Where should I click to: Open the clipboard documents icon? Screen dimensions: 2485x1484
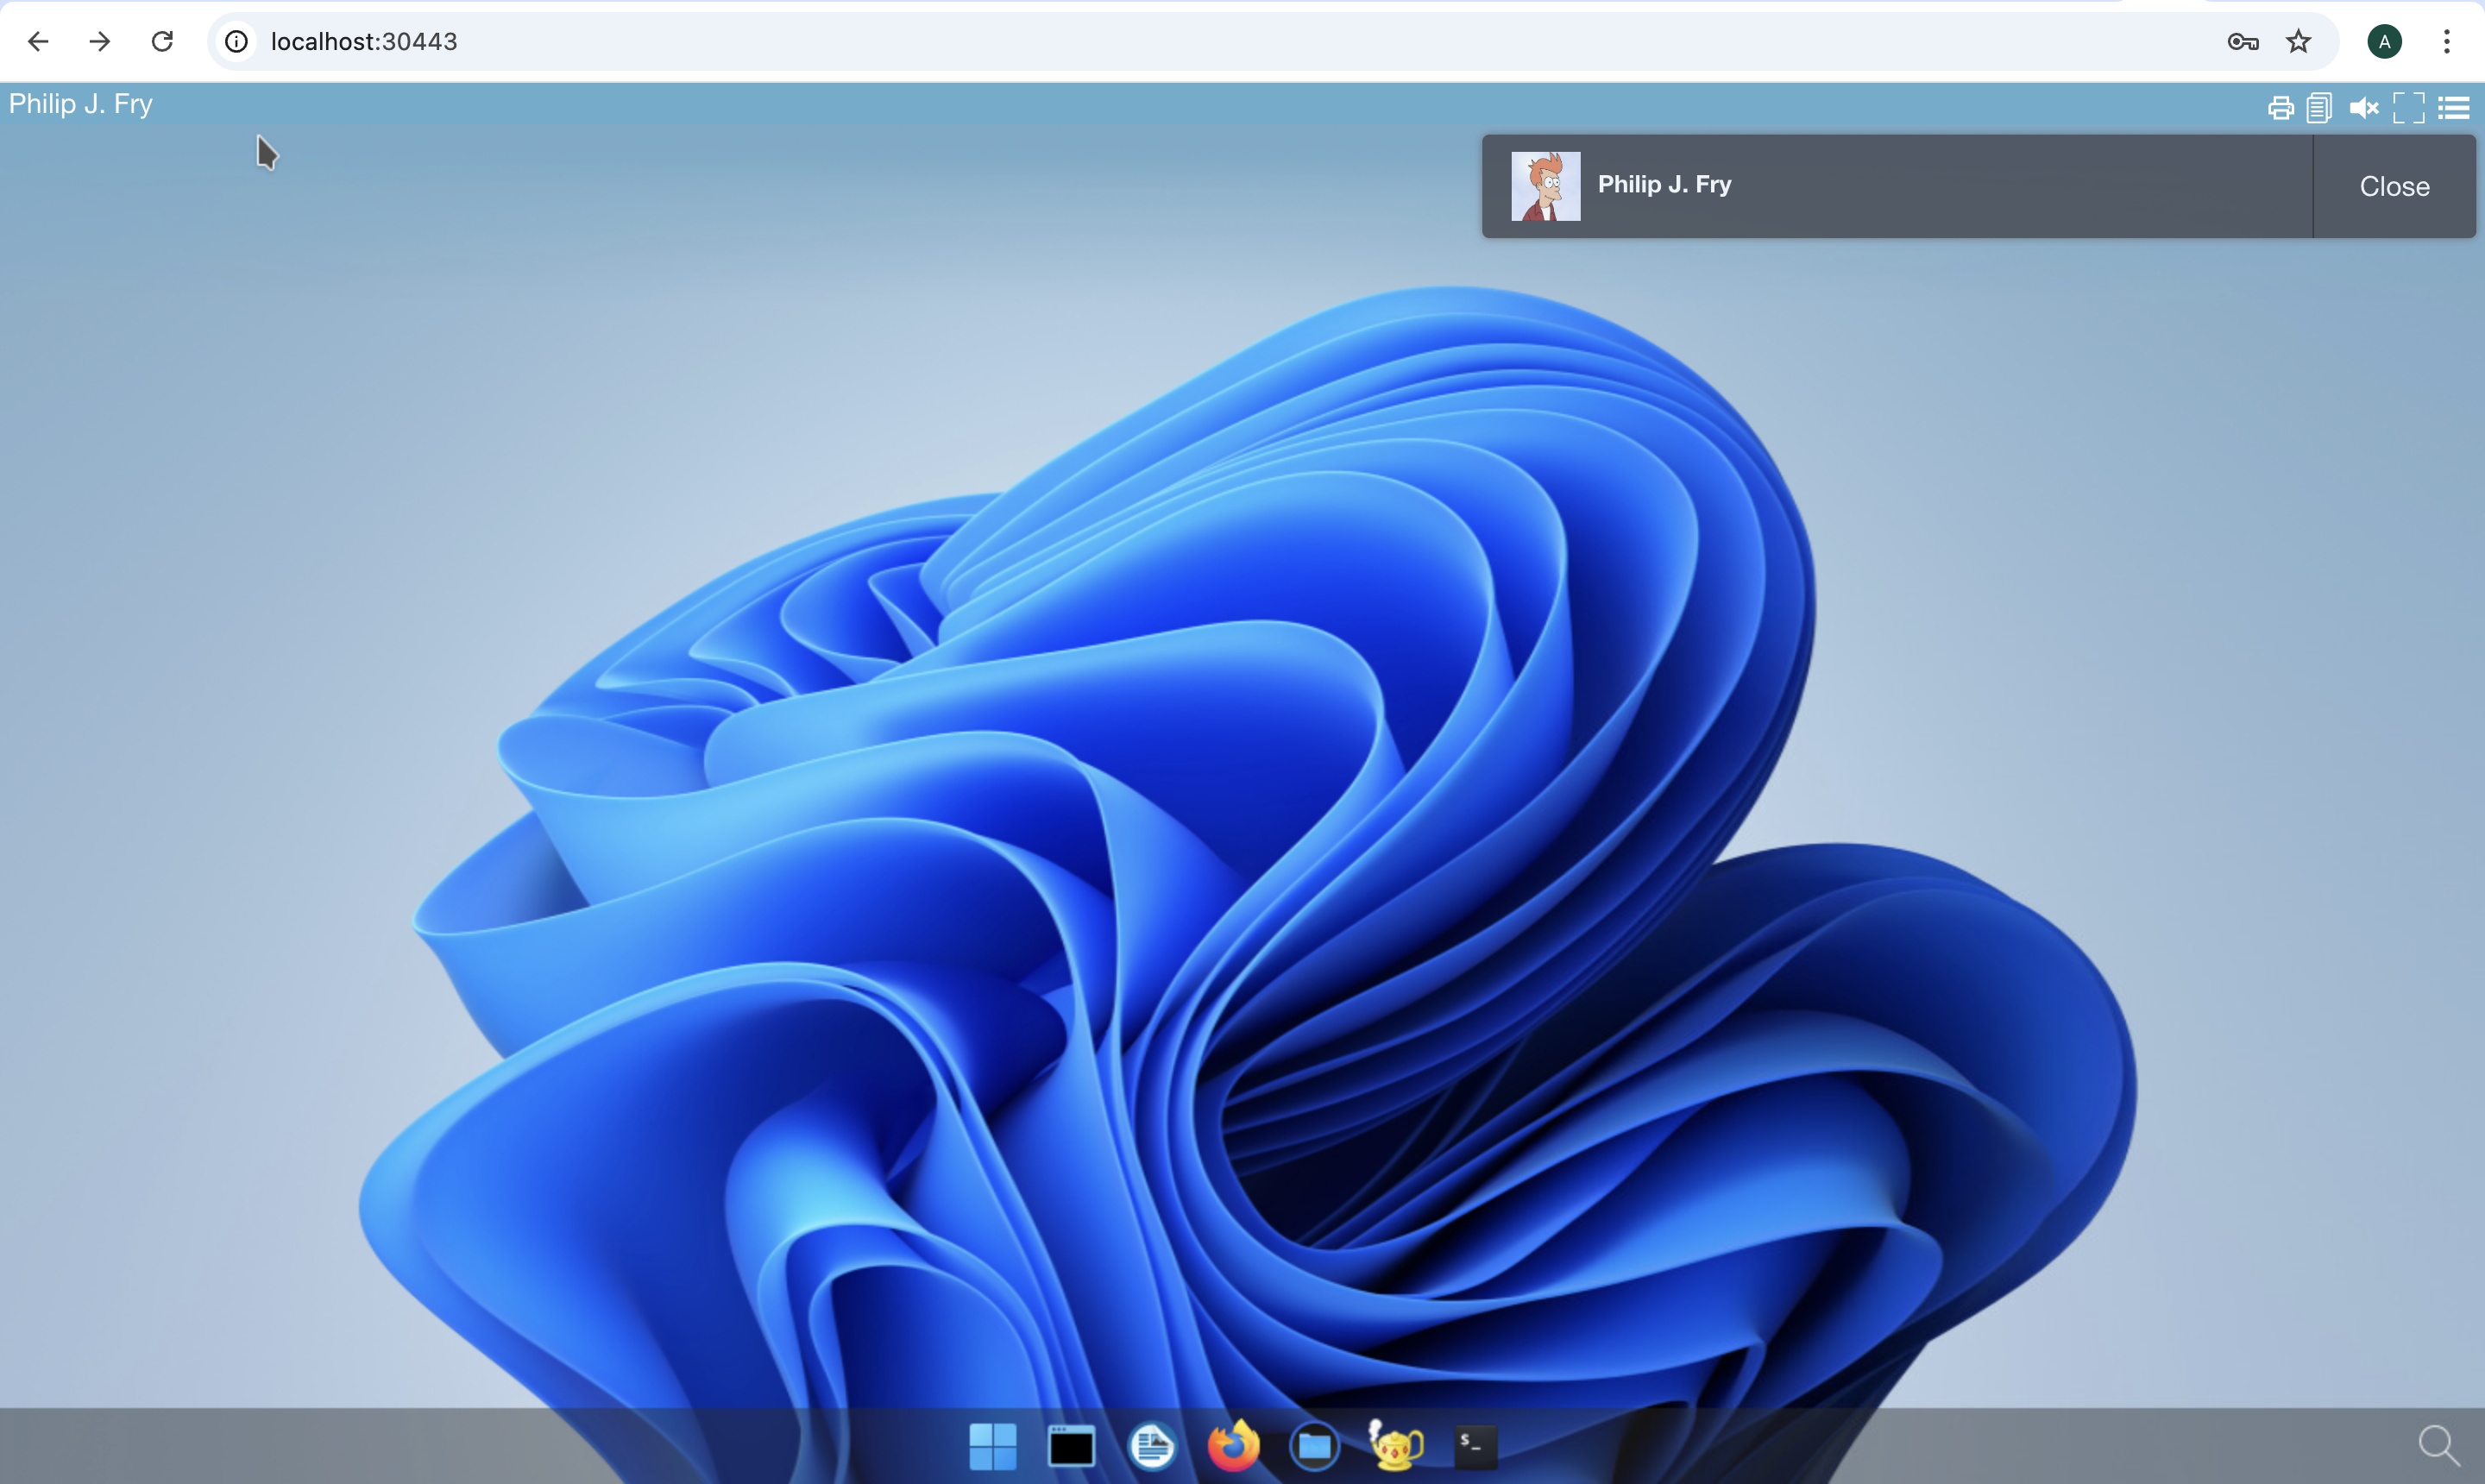pos(2319,108)
